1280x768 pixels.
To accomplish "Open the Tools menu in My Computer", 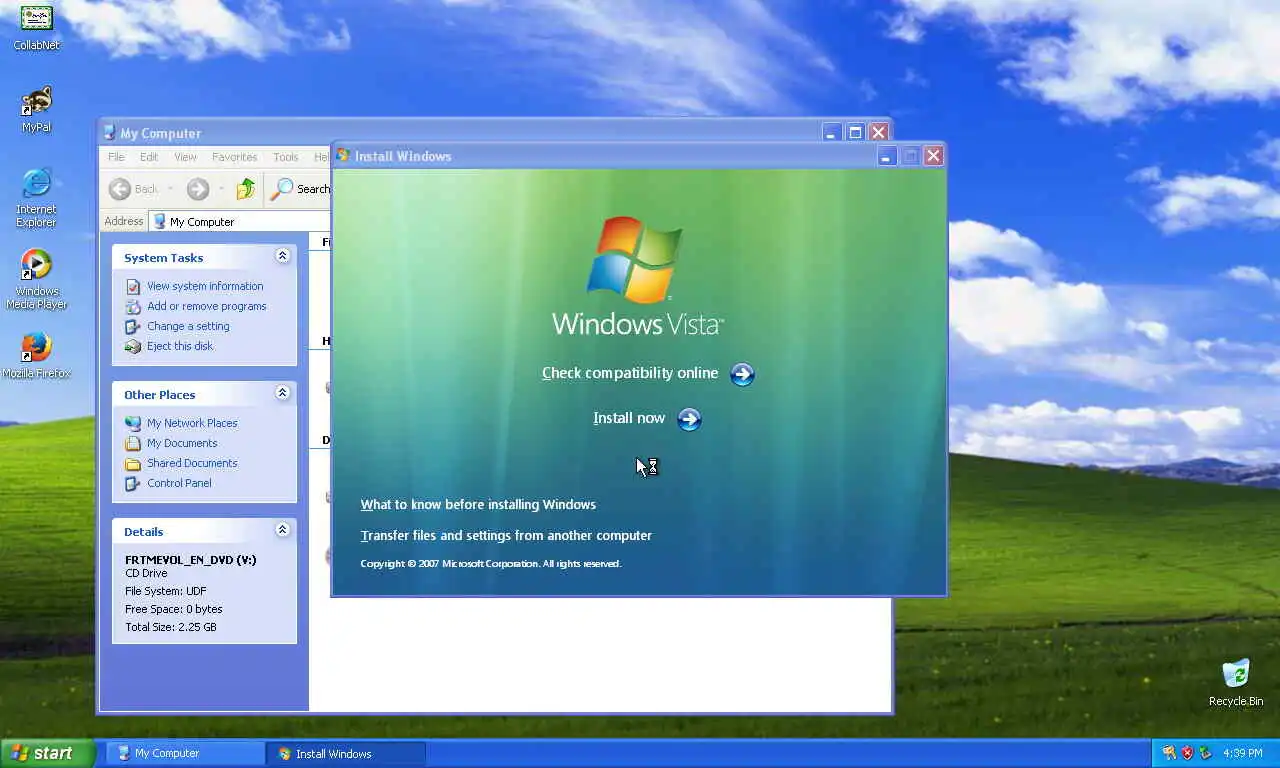I will 286,157.
